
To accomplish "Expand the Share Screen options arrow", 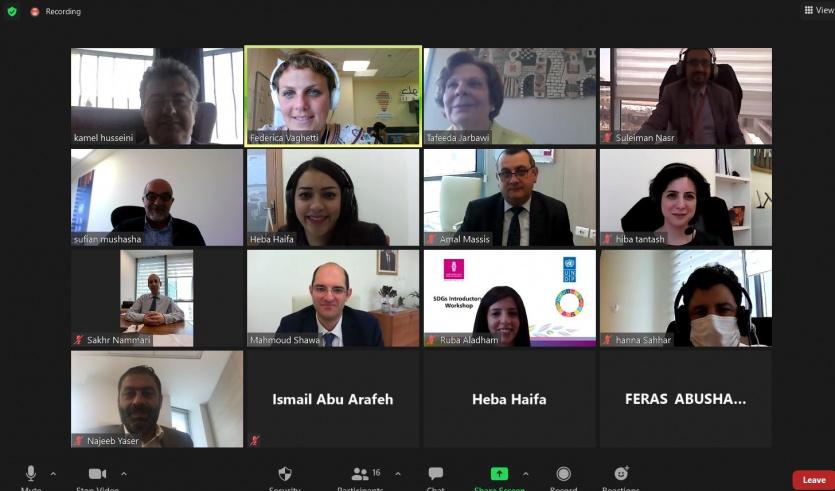I will [526, 473].
